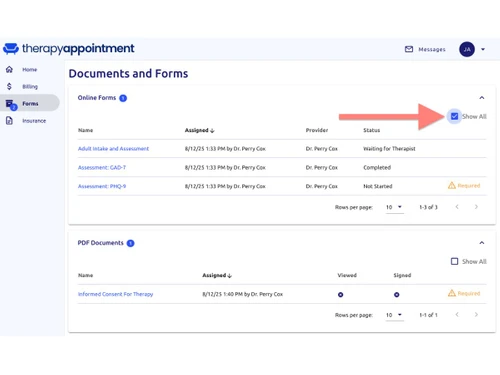Click the Billing dollar sign icon
Image resolution: width=500 pixels, height=375 pixels.
point(9,86)
